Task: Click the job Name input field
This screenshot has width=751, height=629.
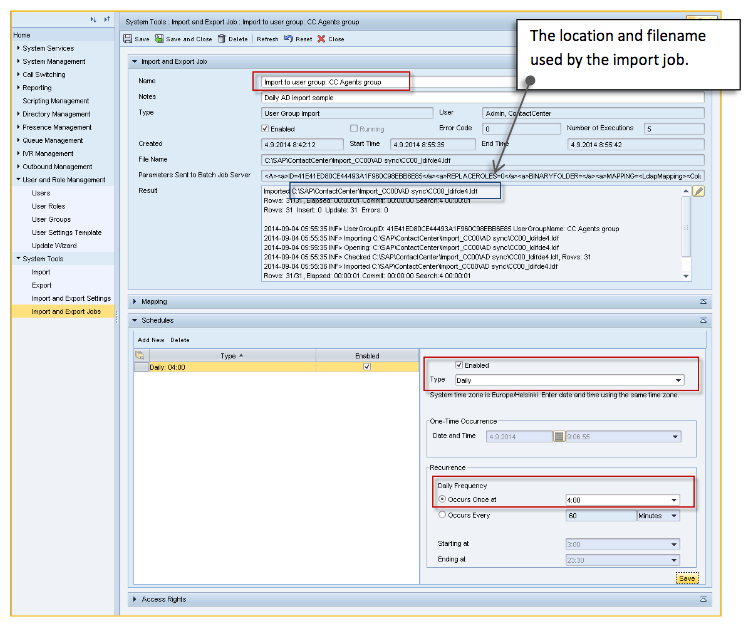Action: pos(387,82)
